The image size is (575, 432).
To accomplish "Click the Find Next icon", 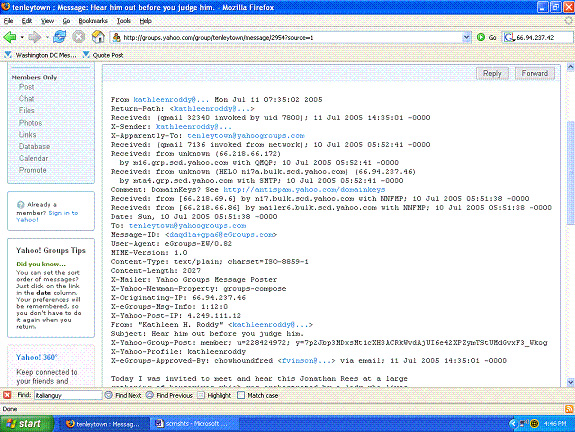I will 109,395.
